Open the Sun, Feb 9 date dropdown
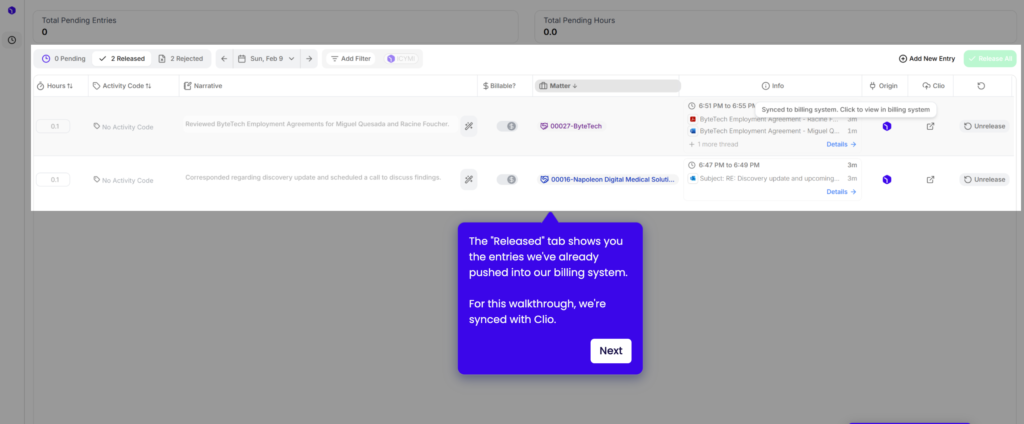The width and height of the screenshot is (1024, 424). coord(267,59)
